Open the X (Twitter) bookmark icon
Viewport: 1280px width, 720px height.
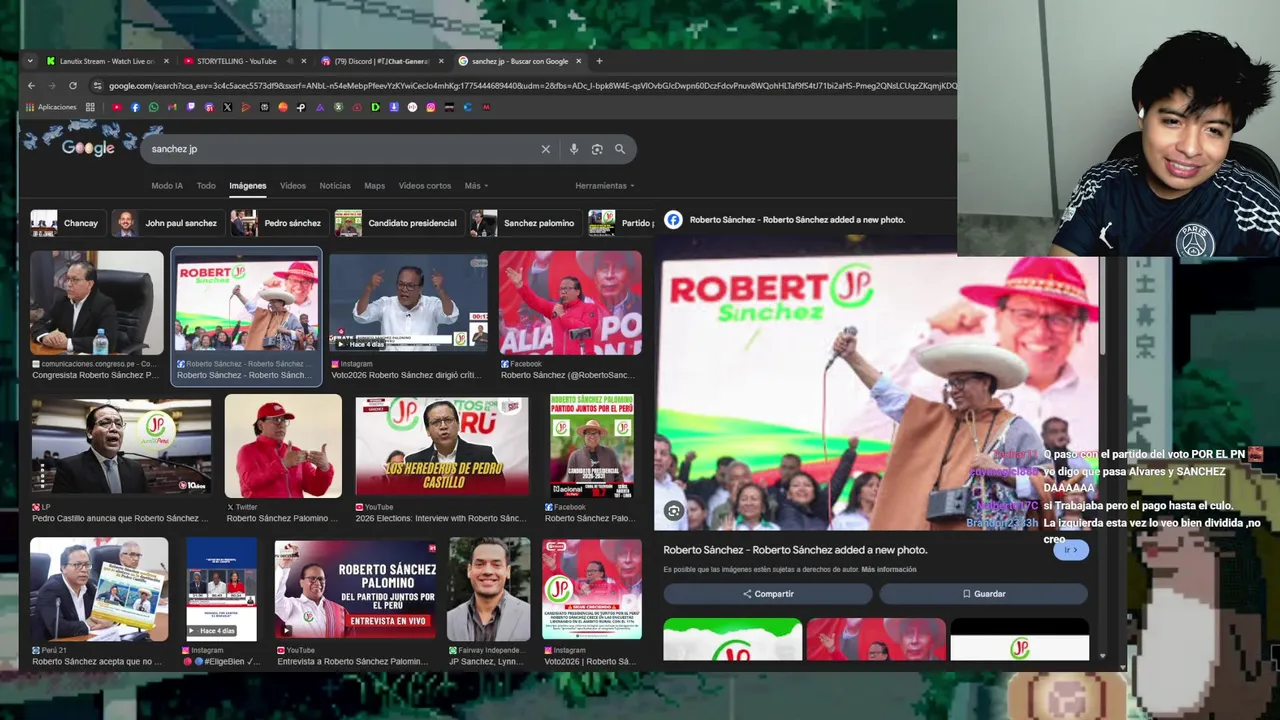227,107
